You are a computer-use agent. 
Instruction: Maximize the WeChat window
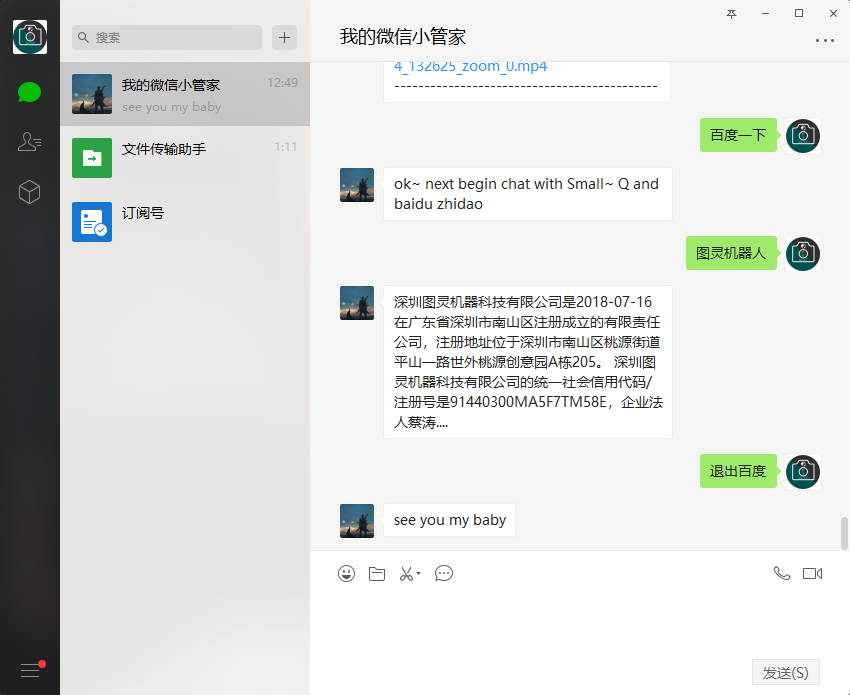(x=799, y=14)
